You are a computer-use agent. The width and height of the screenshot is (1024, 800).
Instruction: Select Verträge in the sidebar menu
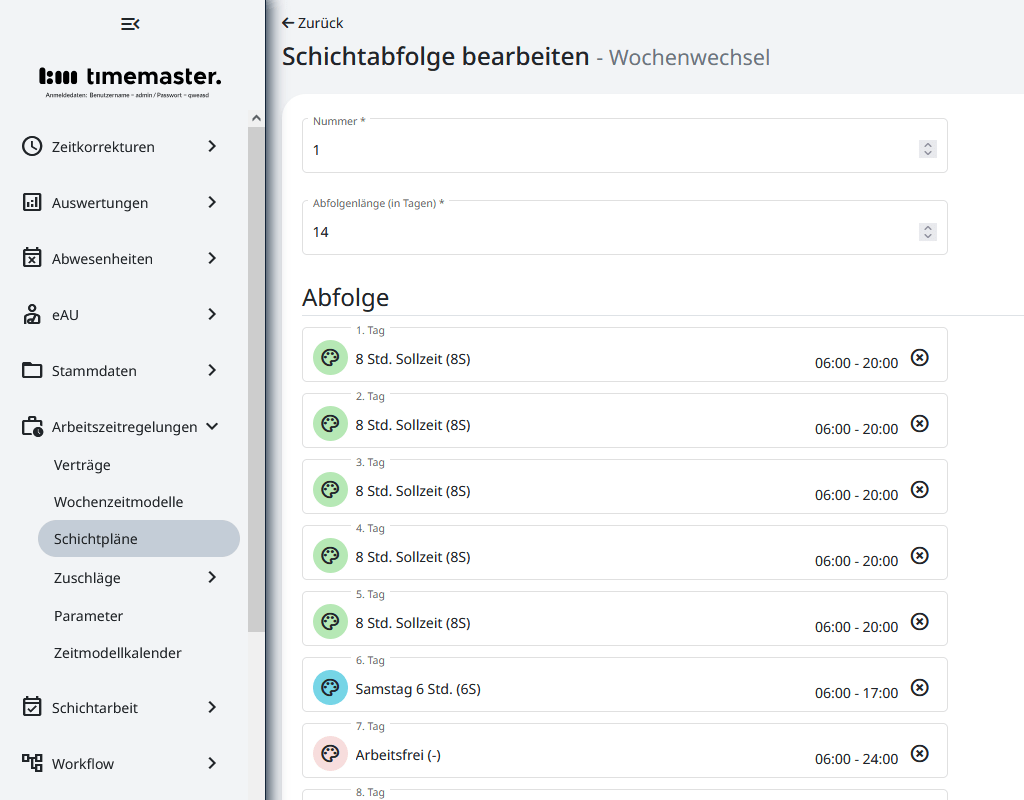coord(82,464)
